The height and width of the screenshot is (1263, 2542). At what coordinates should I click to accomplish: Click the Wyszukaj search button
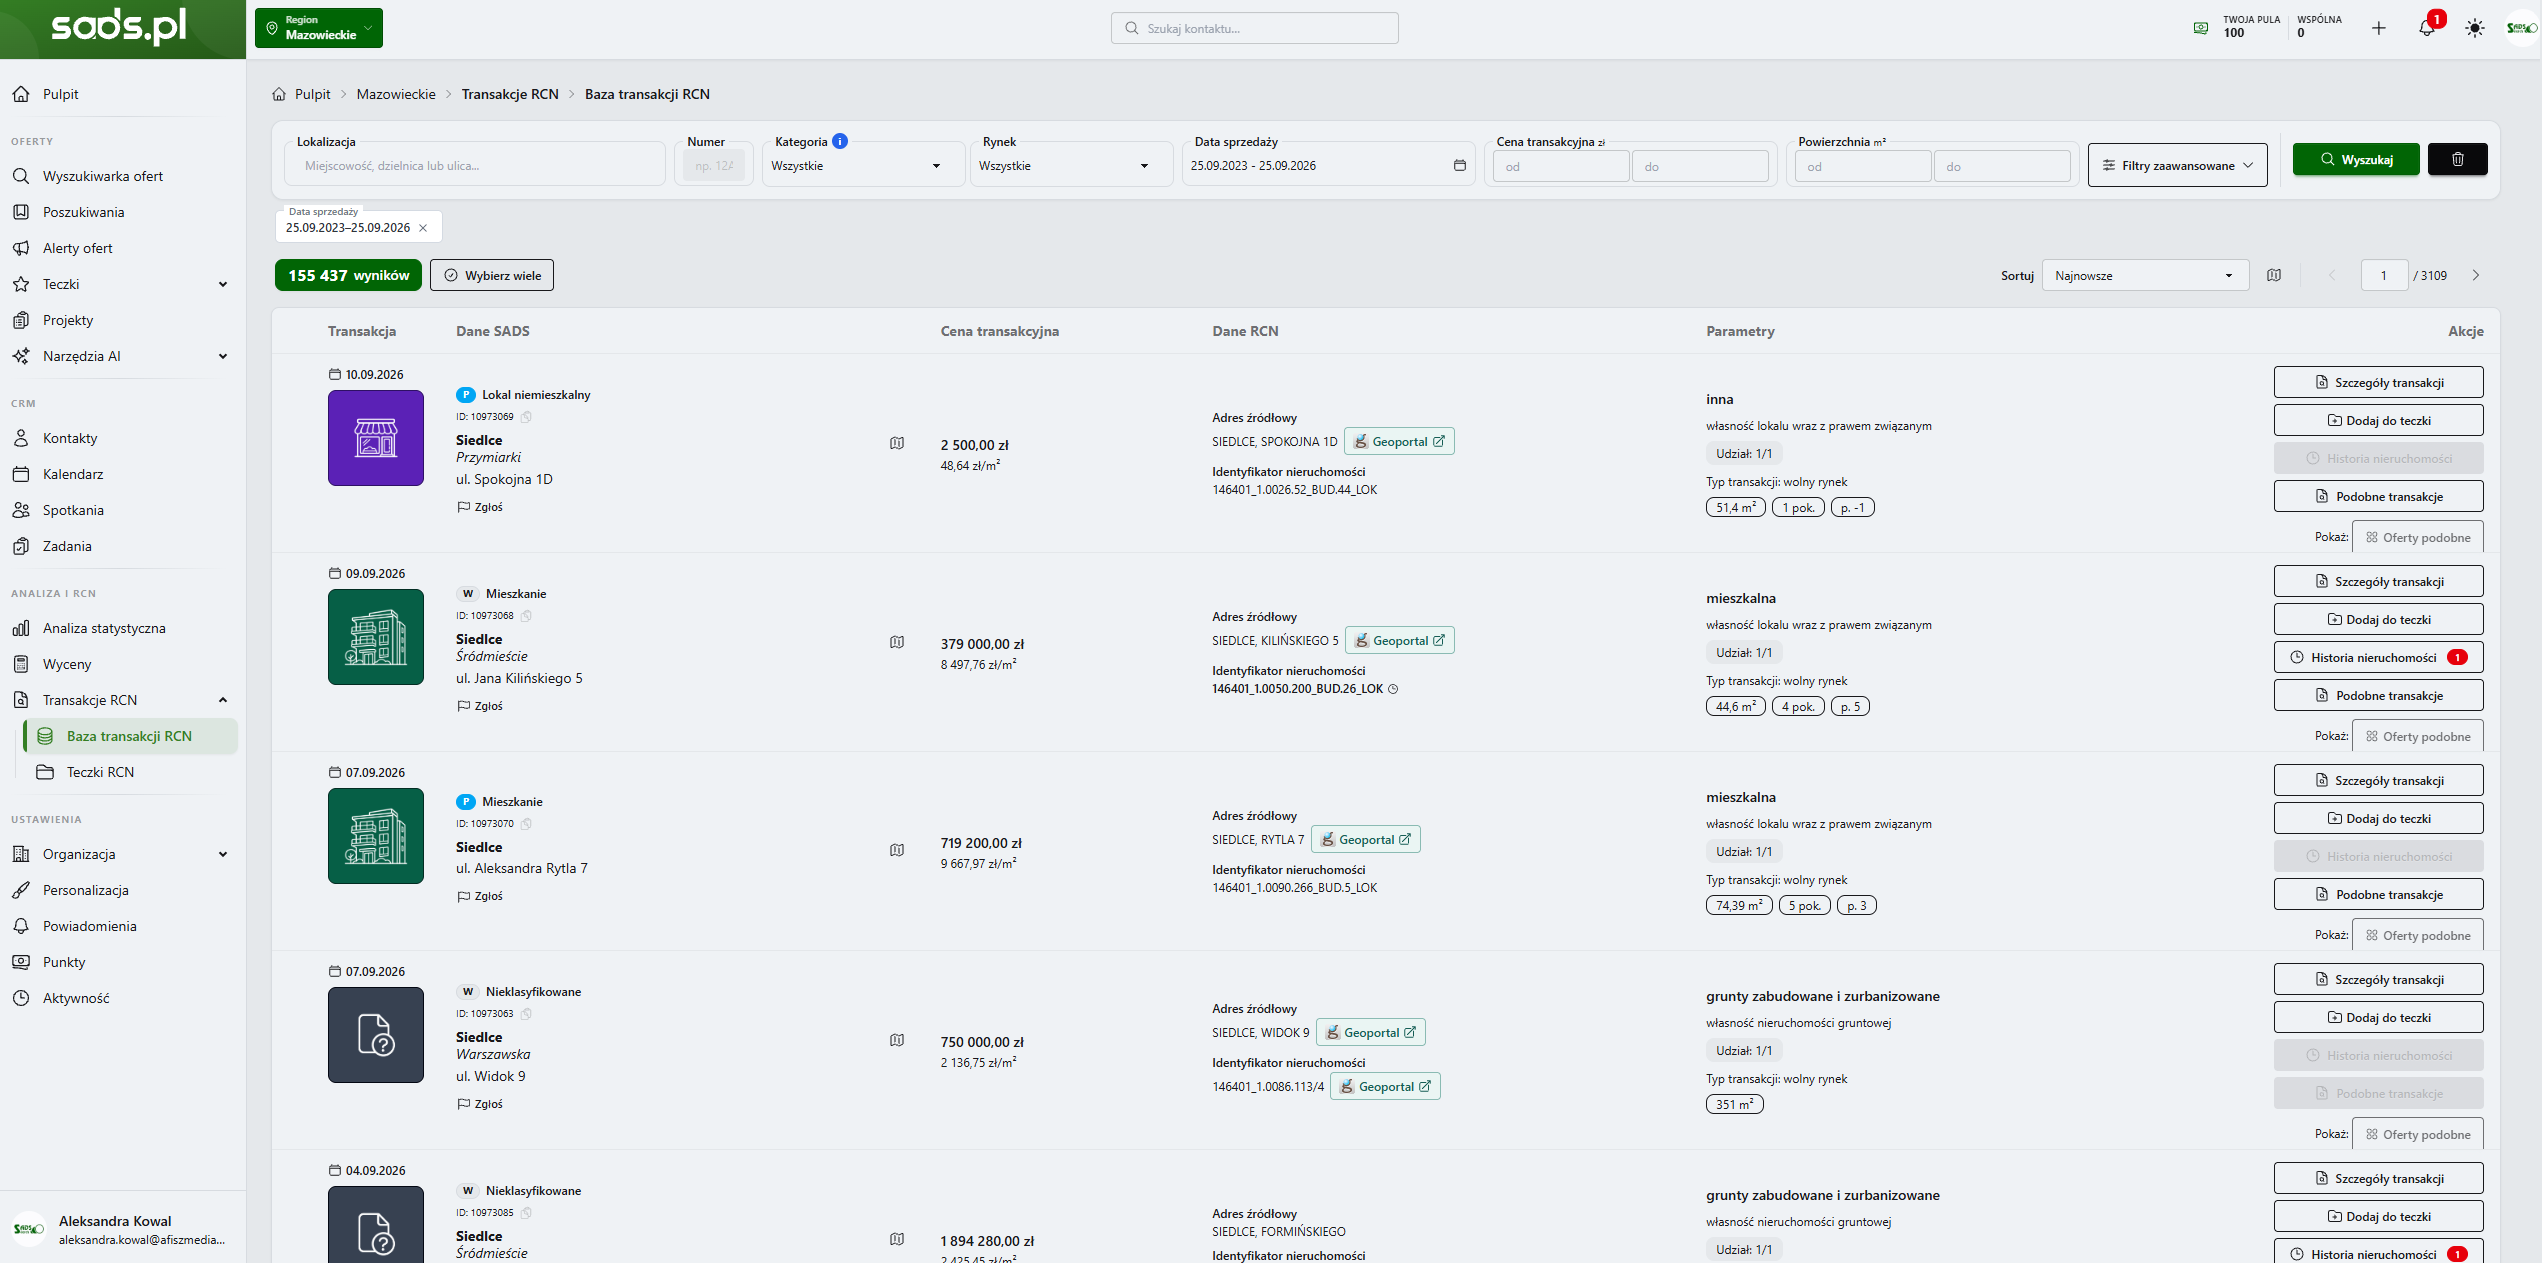[2356, 159]
